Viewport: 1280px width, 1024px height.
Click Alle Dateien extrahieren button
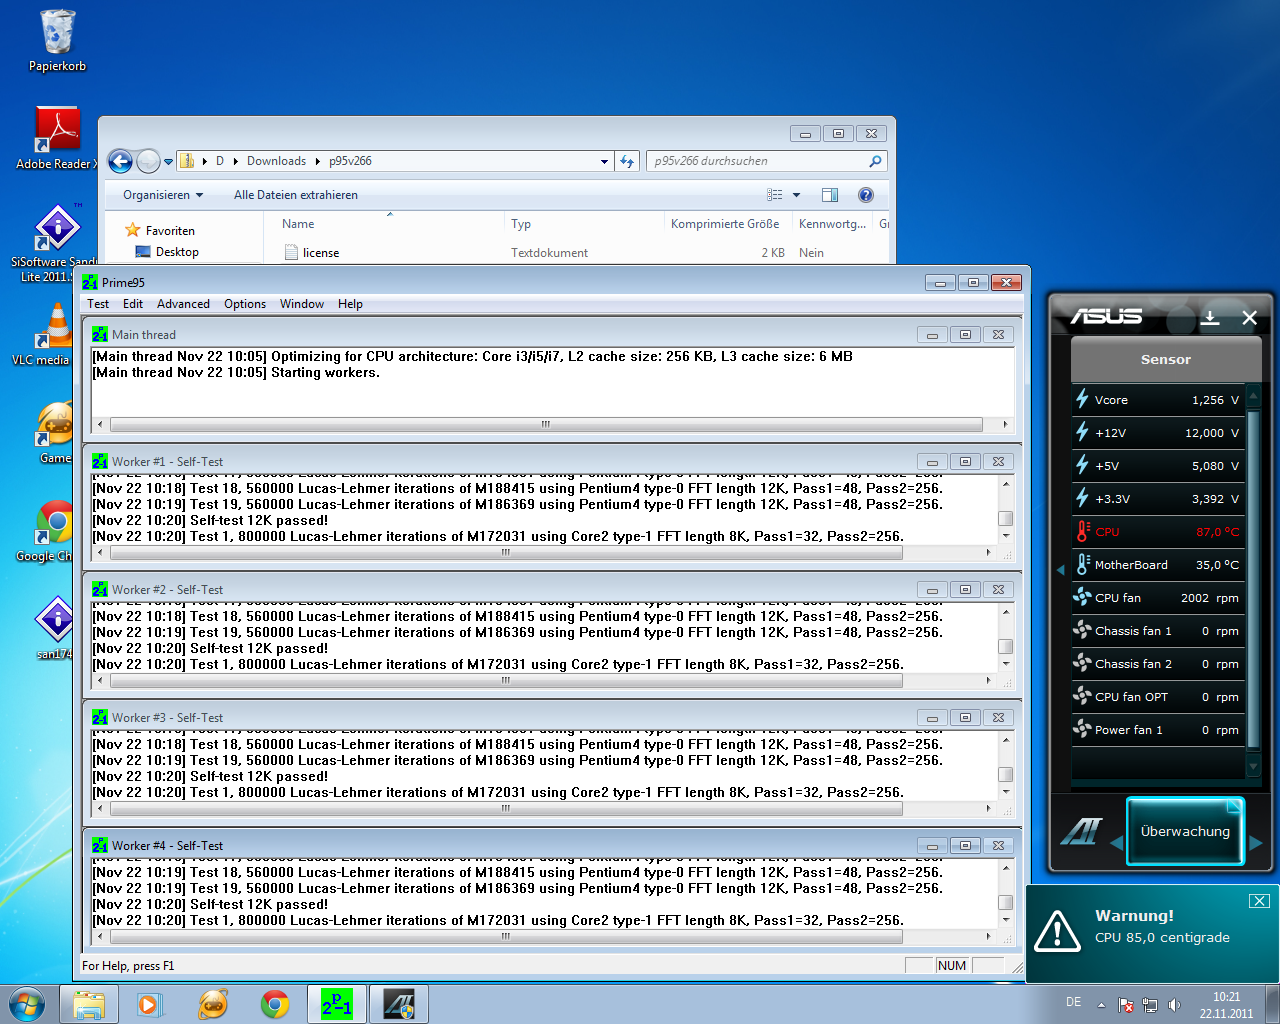tap(296, 195)
